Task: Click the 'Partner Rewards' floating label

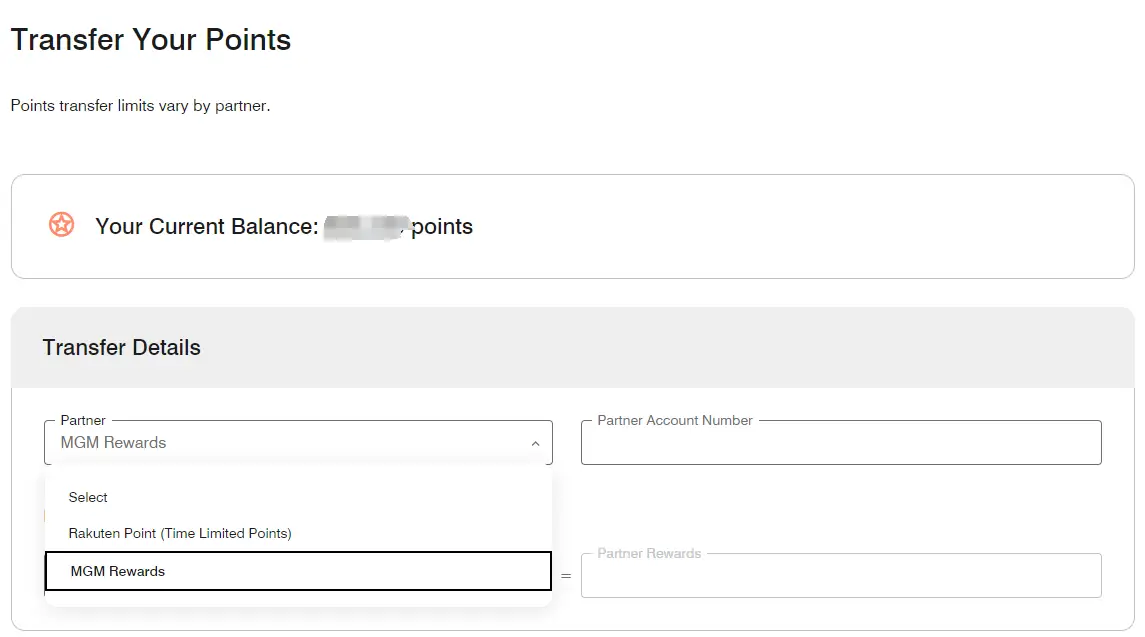Action: (649, 553)
